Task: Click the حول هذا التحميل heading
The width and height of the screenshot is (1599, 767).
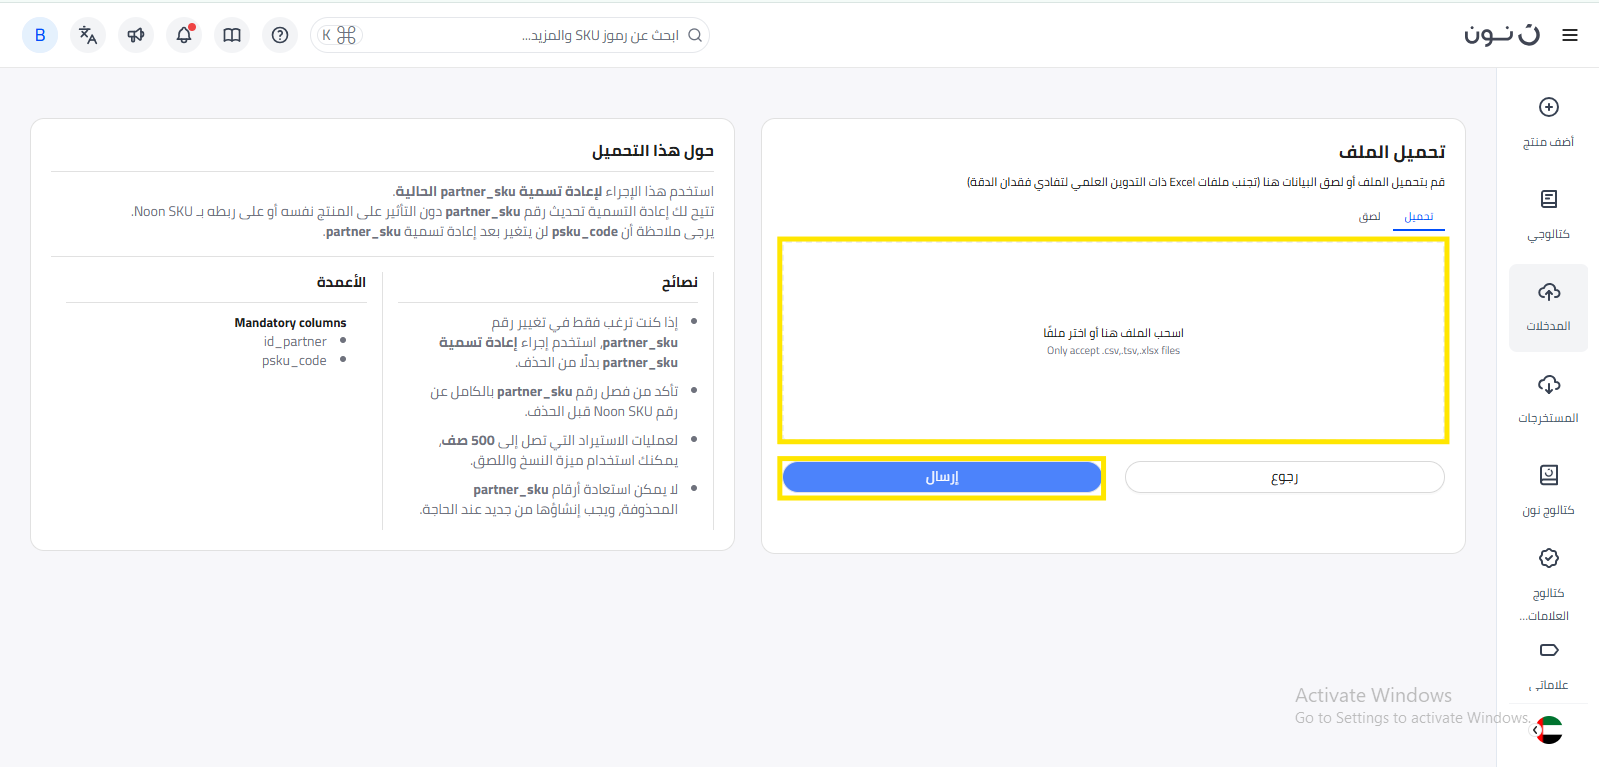Action: click(x=653, y=151)
